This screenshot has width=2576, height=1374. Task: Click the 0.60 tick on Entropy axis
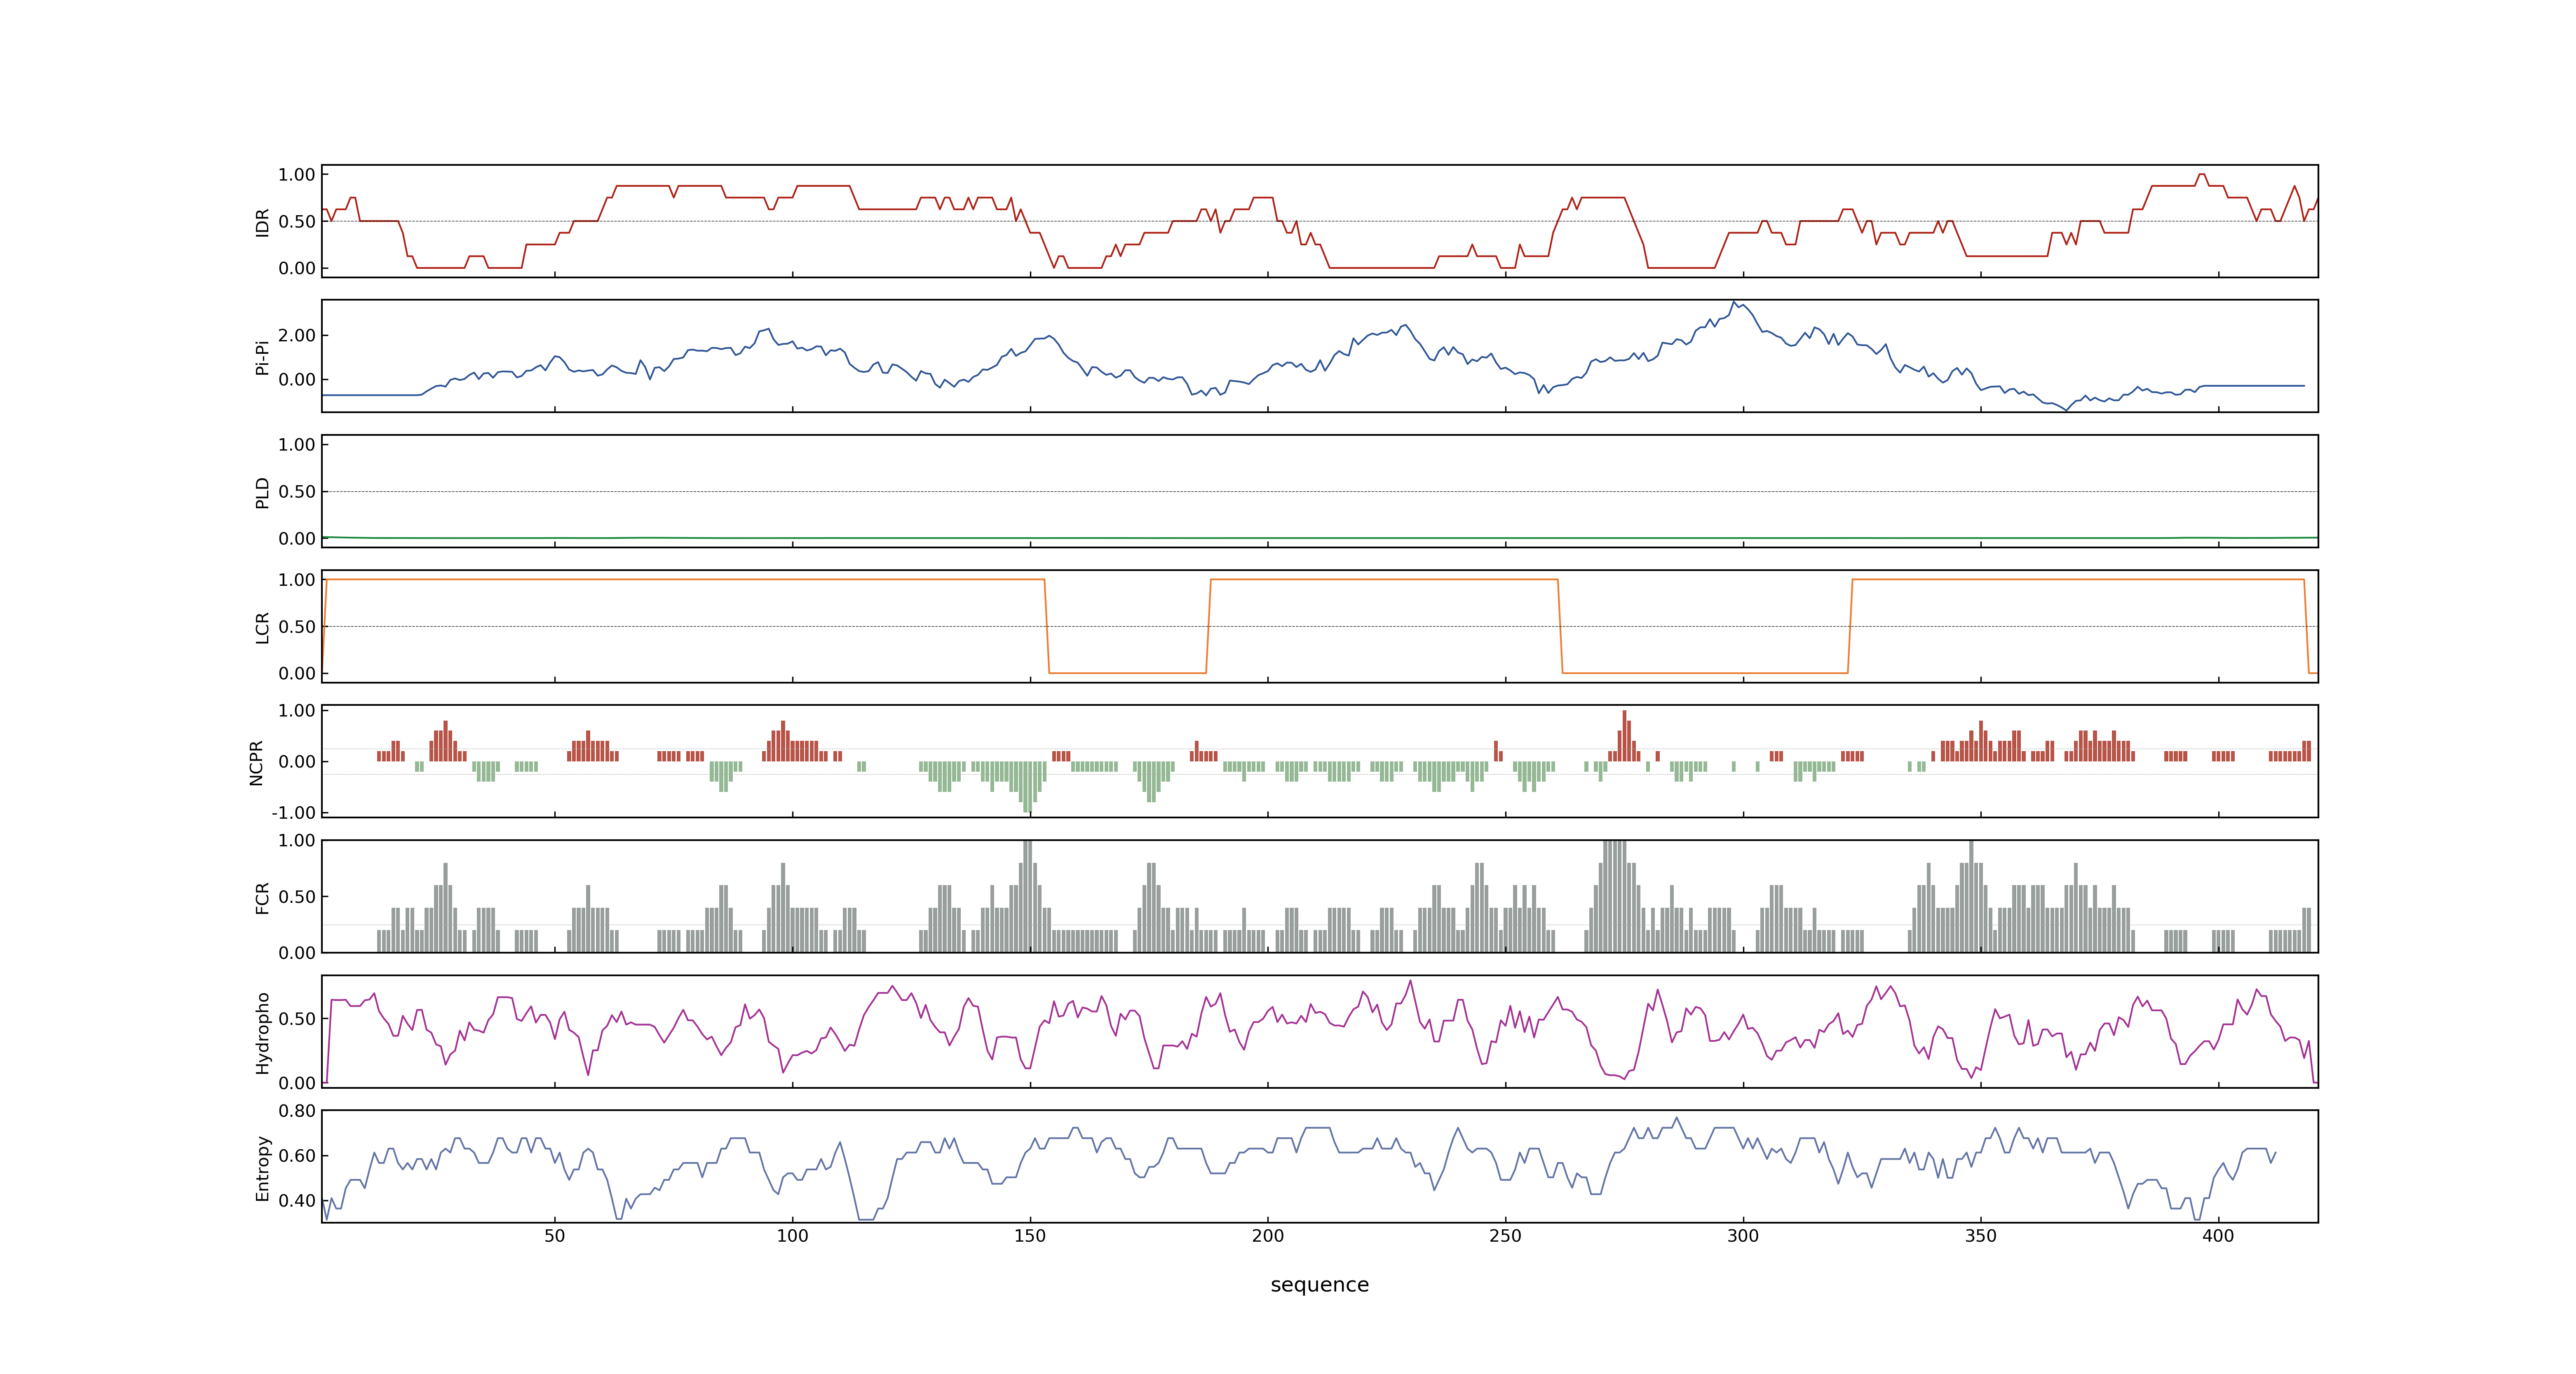[x=297, y=1155]
